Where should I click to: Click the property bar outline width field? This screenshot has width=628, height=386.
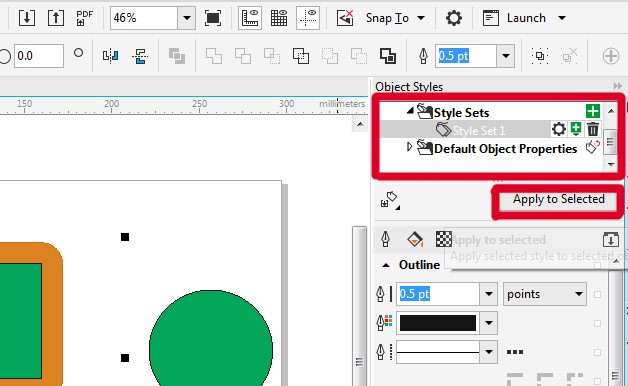tap(465, 56)
